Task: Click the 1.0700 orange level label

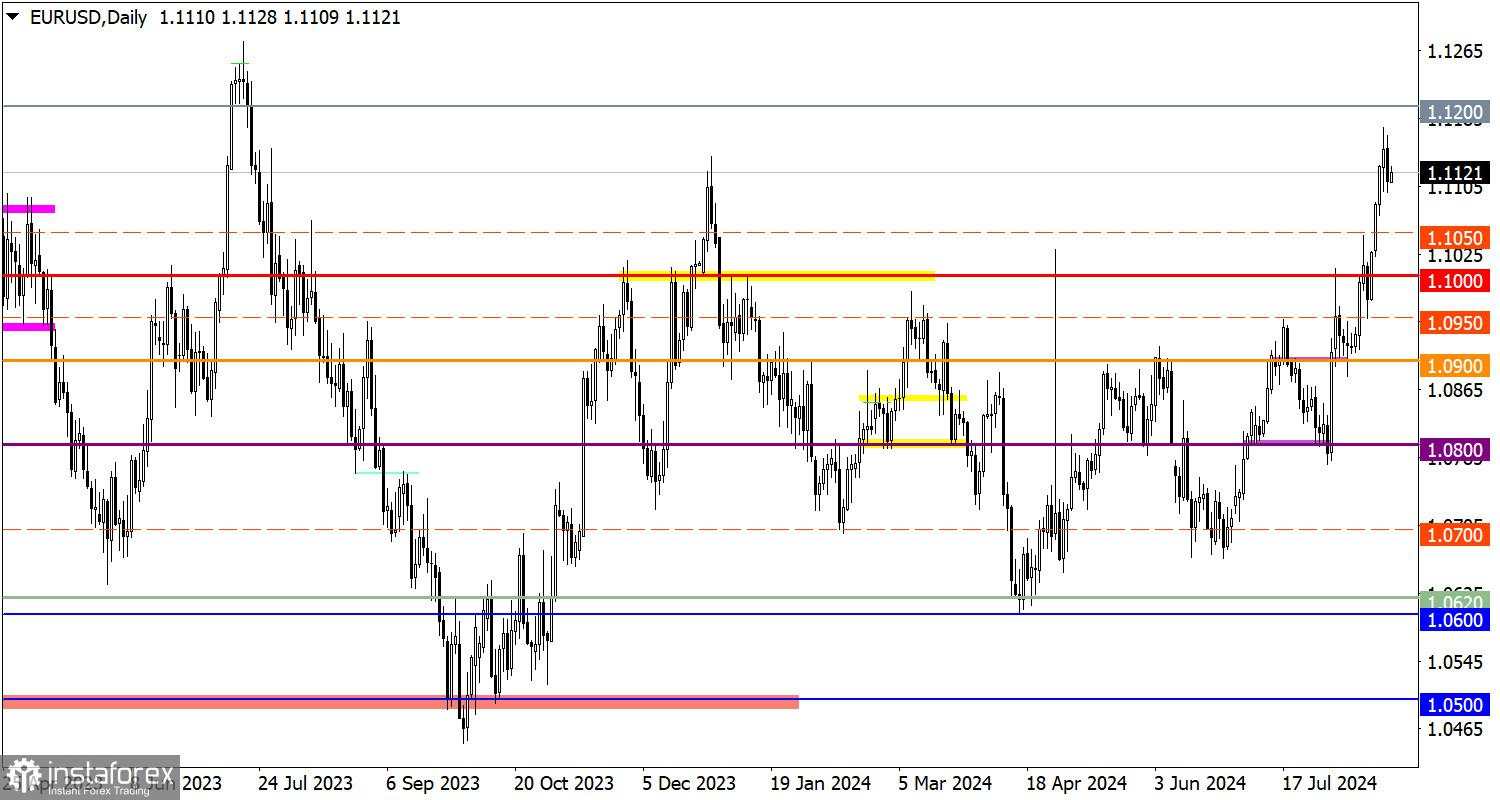Action: click(x=1455, y=536)
